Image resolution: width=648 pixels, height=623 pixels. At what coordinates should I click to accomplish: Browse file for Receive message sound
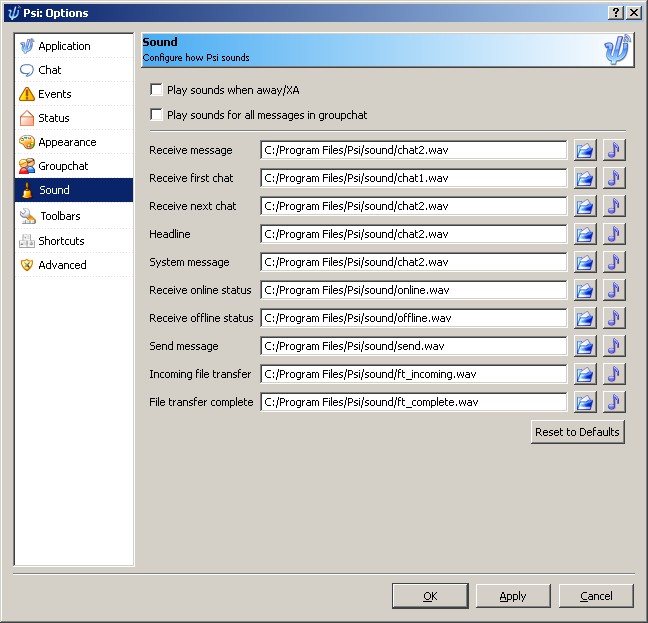[x=585, y=150]
